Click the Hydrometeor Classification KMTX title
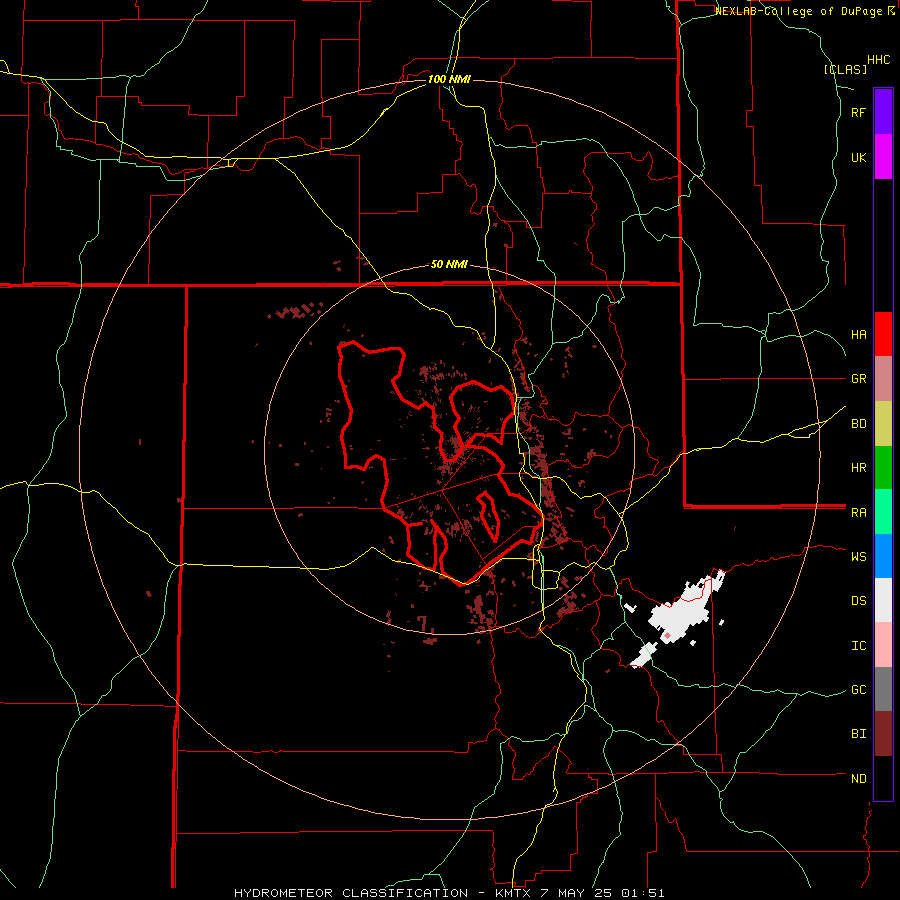Image resolution: width=900 pixels, height=900 pixels. pyautogui.click(x=449, y=893)
